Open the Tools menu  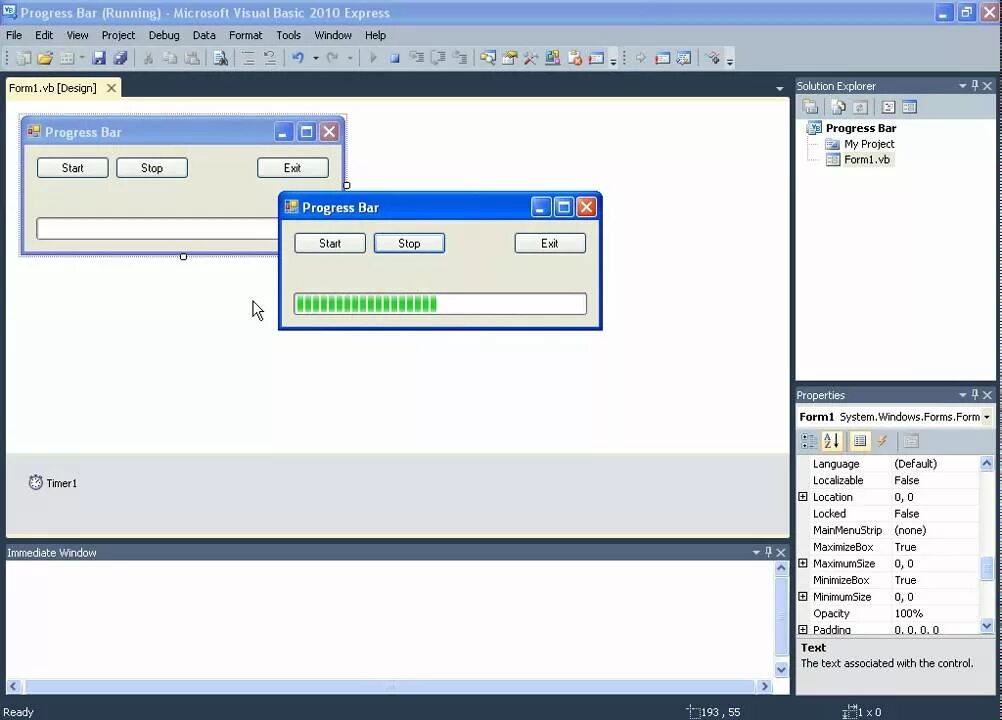[288, 35]
